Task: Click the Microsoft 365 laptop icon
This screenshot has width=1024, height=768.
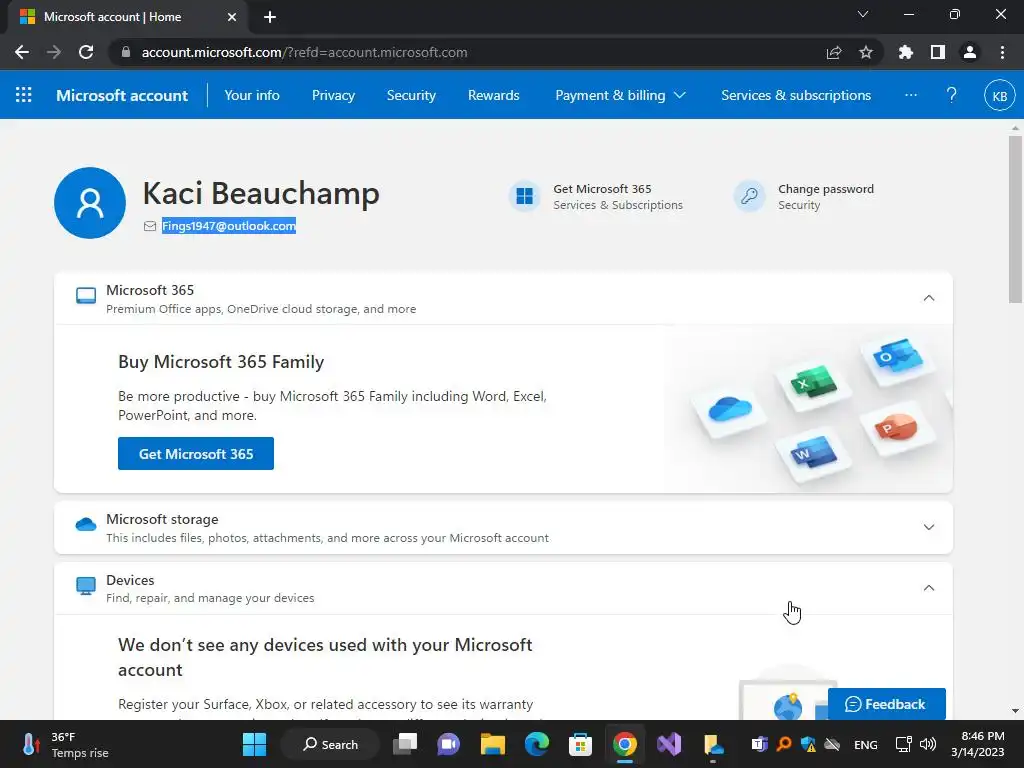Action: pyautogui.click(x=86, y=296)
